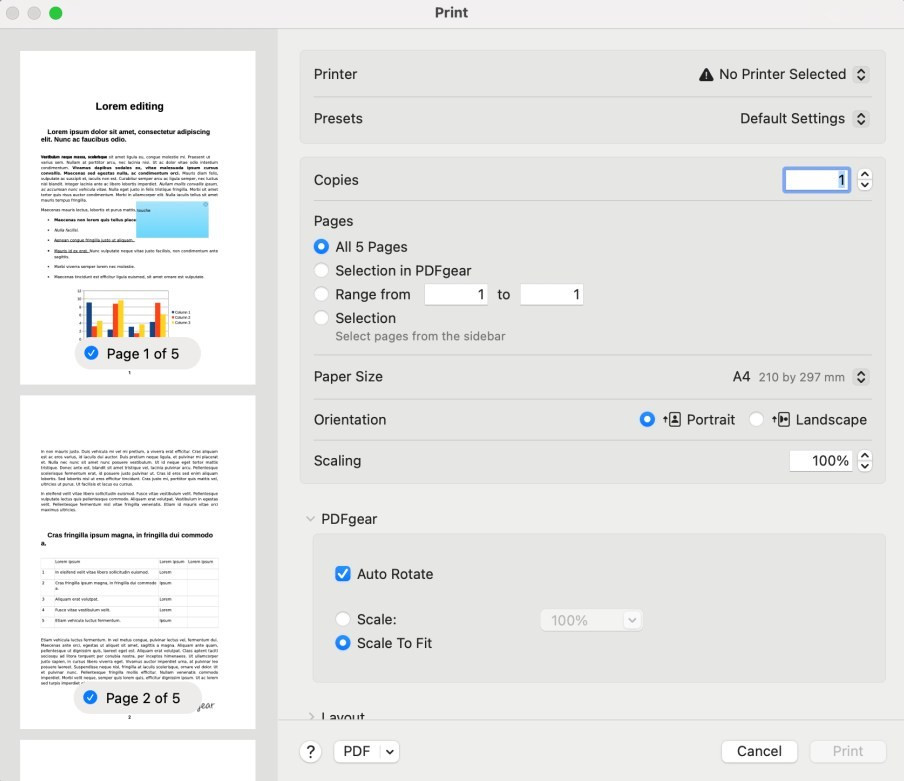Click the No Printer warning icon
Screen dimensions: 904x781
pyautogui.click(x=706, y=75)
